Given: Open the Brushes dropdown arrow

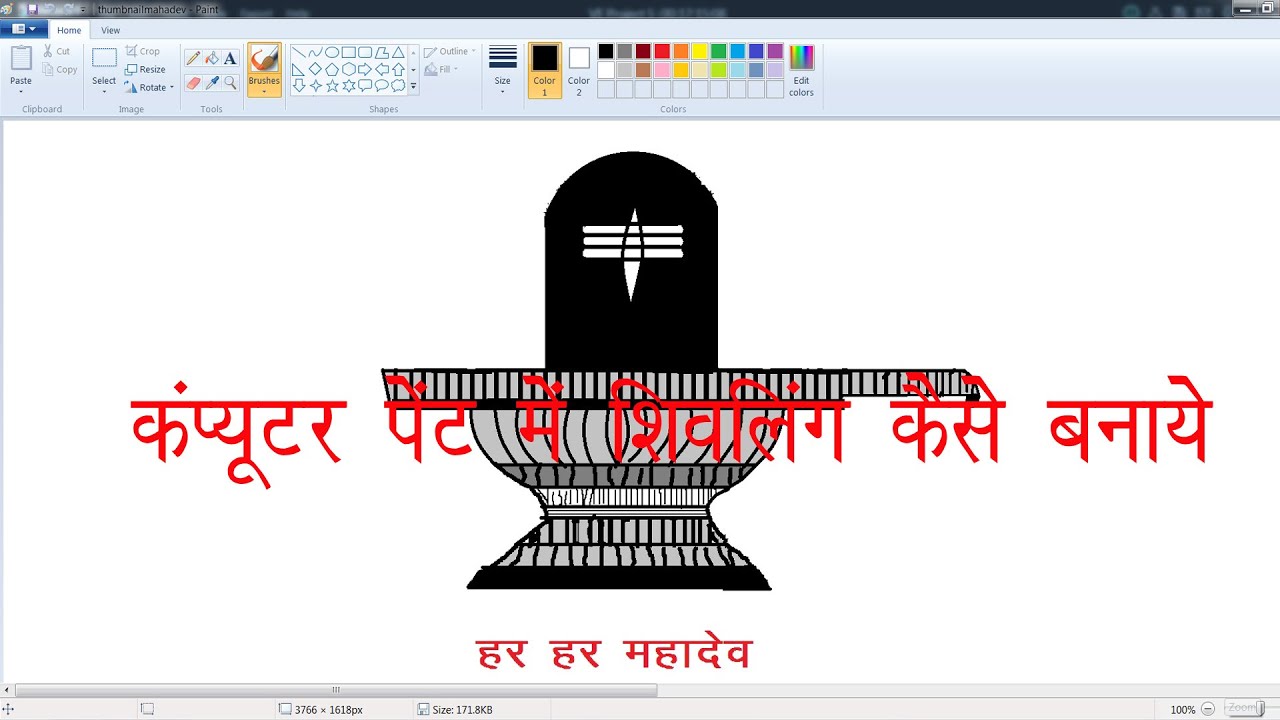Looking at the screenshot, I should click(x=264, y=91).
